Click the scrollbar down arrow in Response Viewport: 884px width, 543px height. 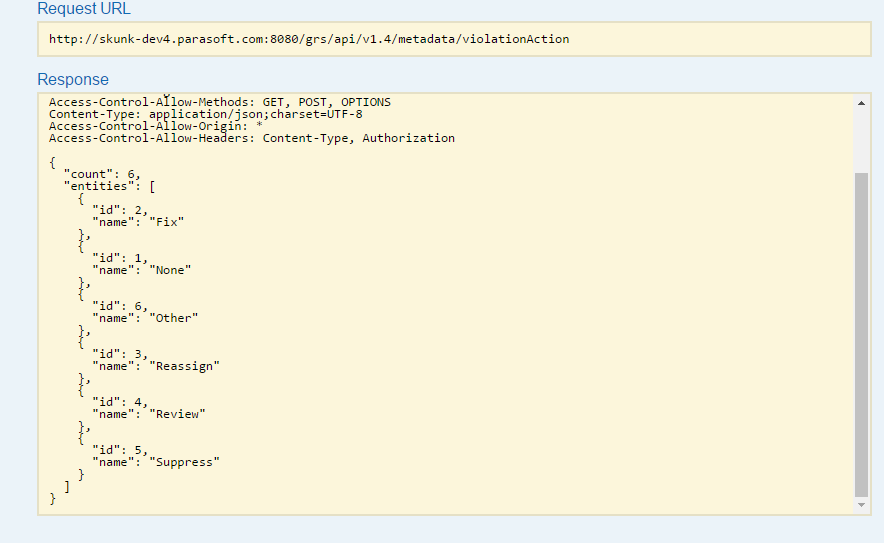(x=861, y=505)
